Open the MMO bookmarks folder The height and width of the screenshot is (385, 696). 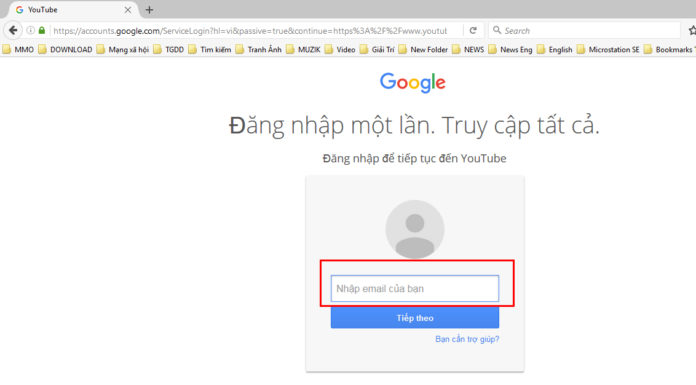[18, 49]
